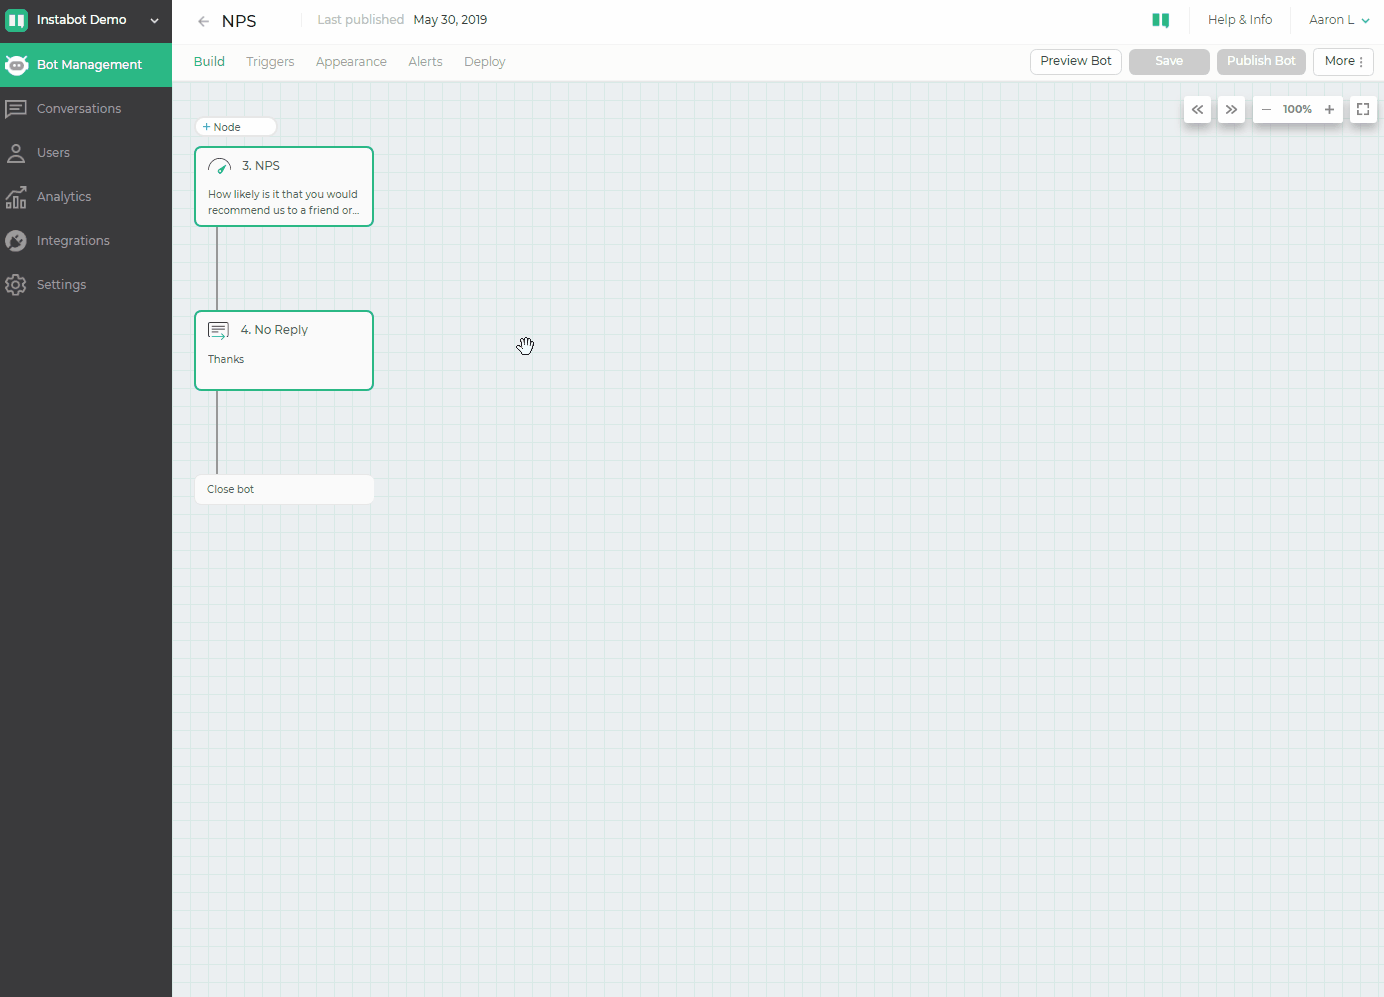Select the 4. No Reply node
This screenshot has height=997, width=1384.
284,351
